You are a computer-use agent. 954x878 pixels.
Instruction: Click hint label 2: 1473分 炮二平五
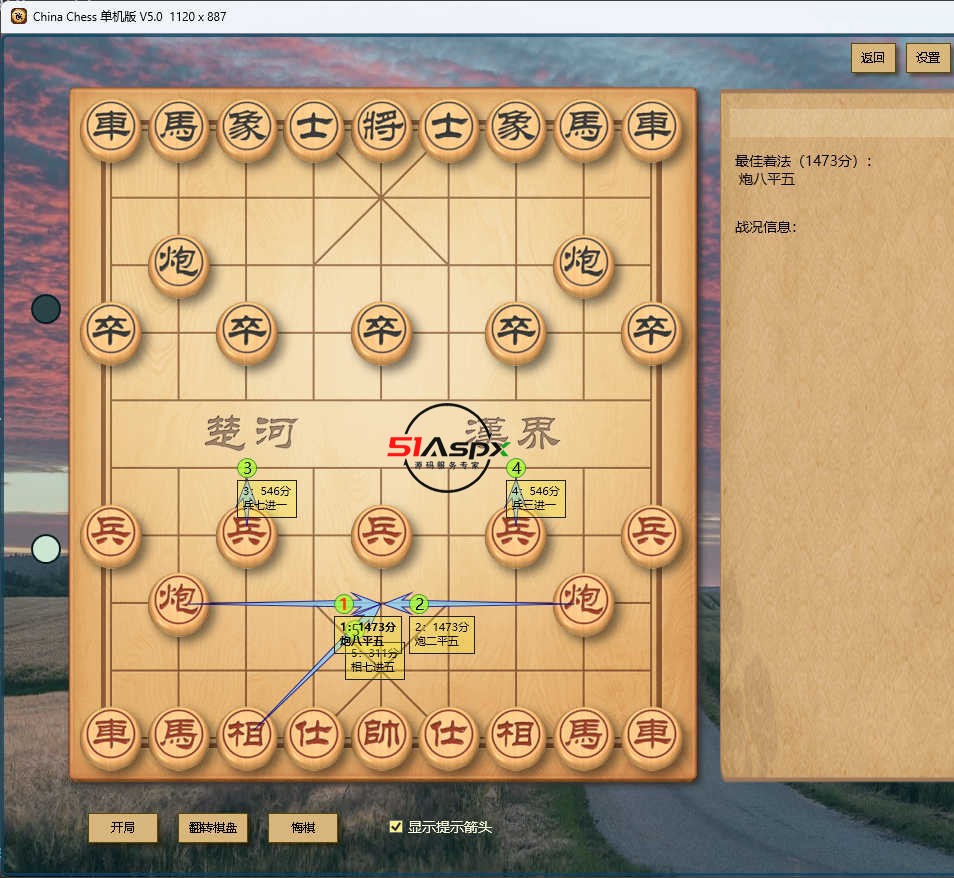coord(442,635)
